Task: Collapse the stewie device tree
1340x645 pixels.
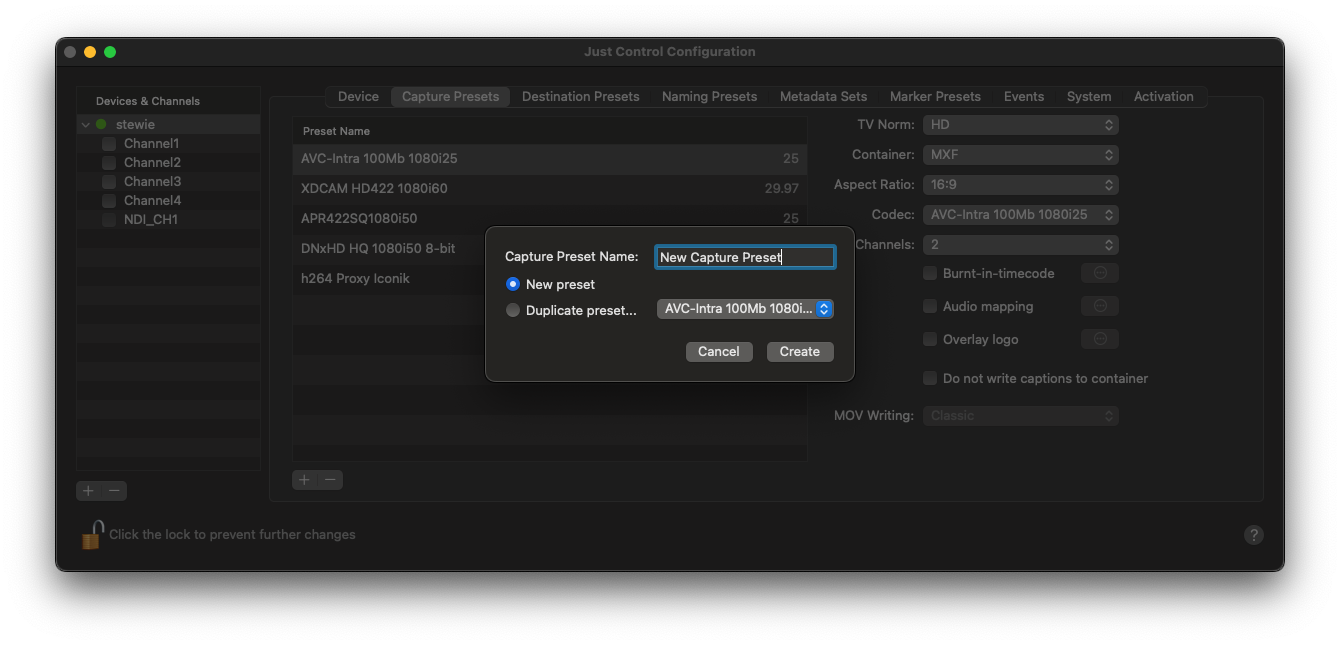Action: tap(86, 125)
